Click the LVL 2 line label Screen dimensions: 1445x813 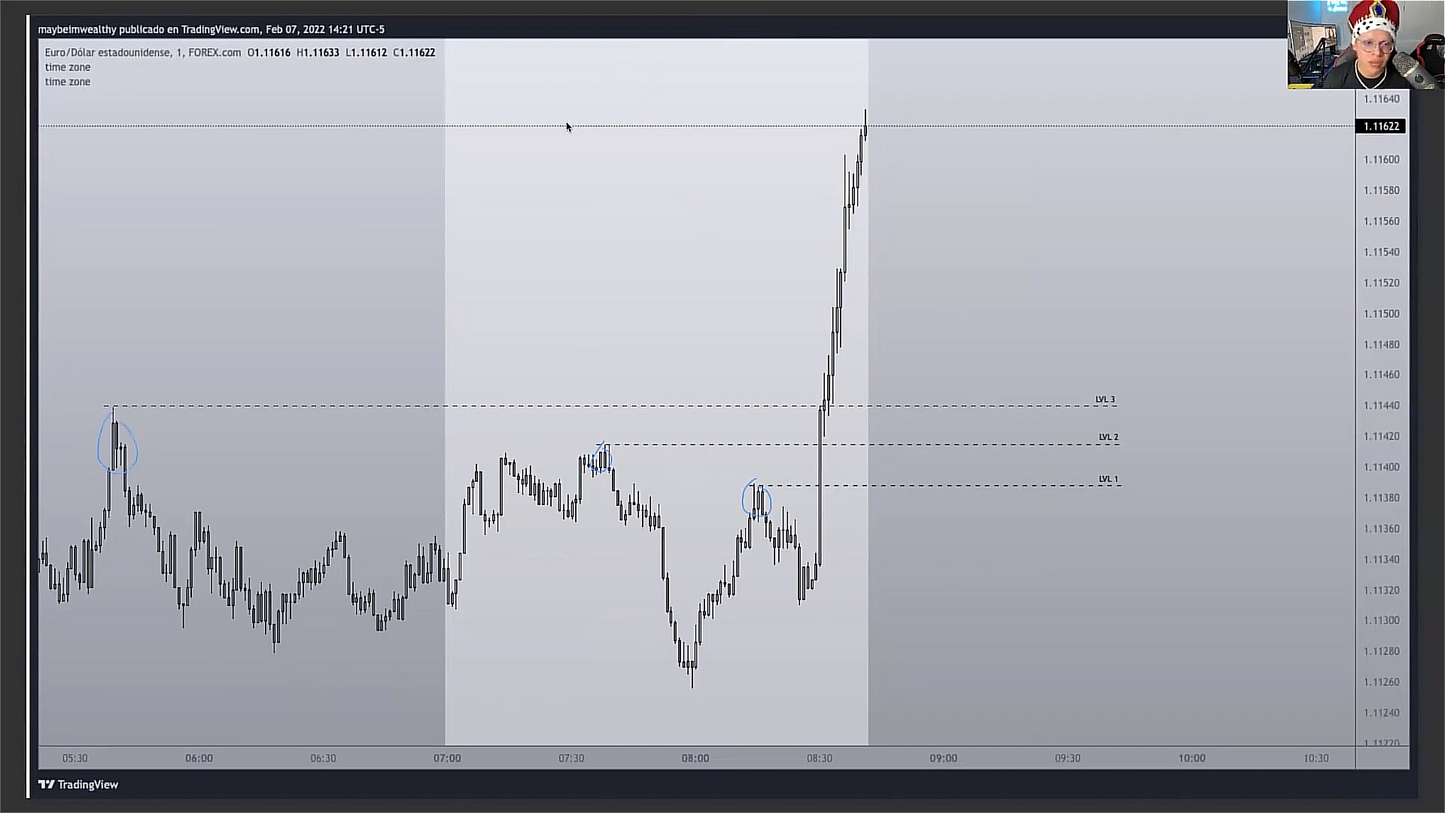pyautogui.click(x=1108, y=438)
